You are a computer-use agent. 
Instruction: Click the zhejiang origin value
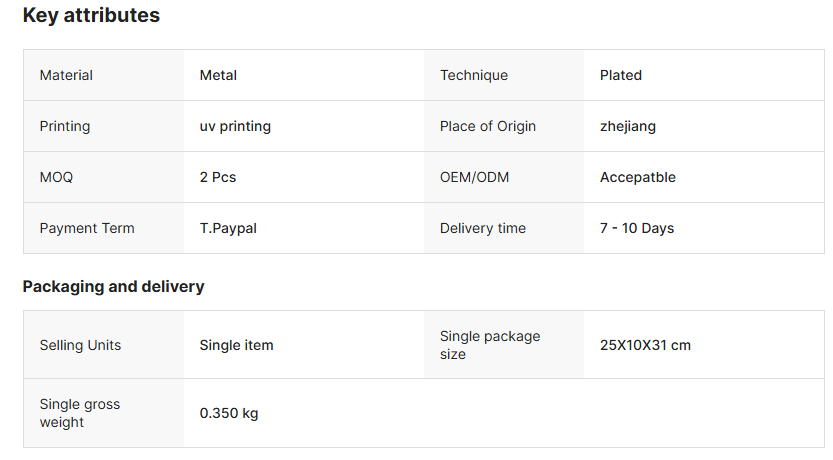click(x=628, y=126)
